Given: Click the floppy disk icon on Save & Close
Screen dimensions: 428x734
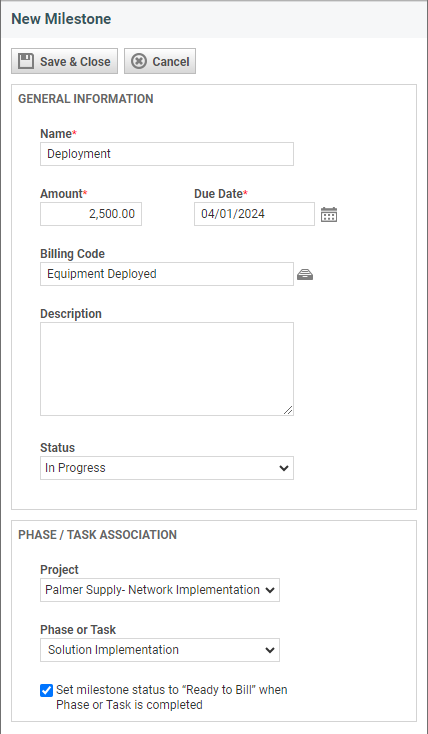Looking at the screenshot, I should (x=26, y=61).
